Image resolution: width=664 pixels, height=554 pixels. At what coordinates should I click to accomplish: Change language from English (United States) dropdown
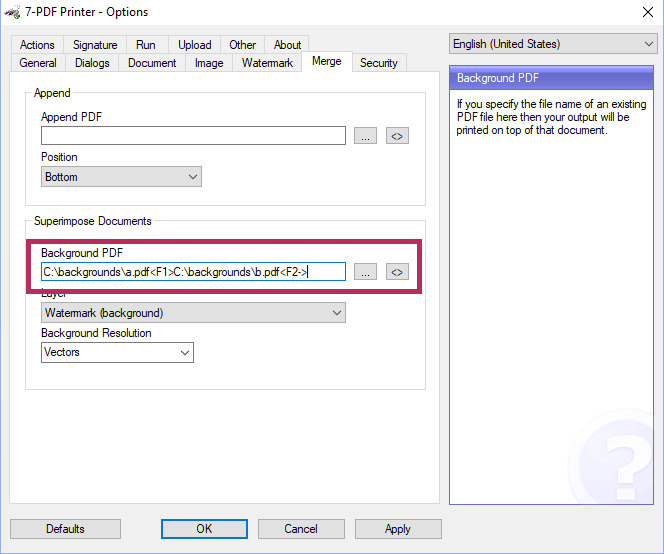coord(552,44)
